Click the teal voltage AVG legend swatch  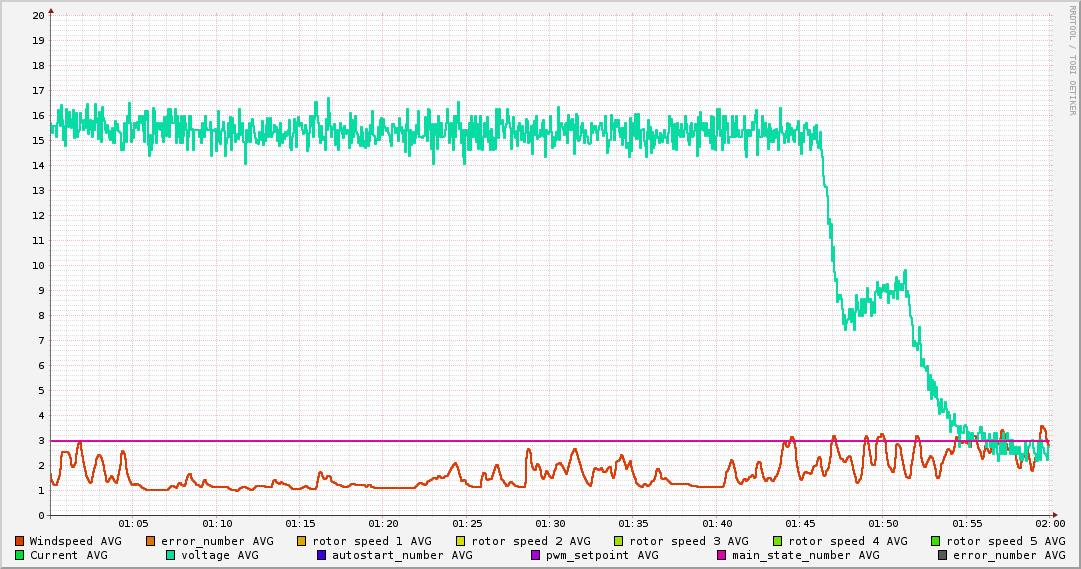171,555
